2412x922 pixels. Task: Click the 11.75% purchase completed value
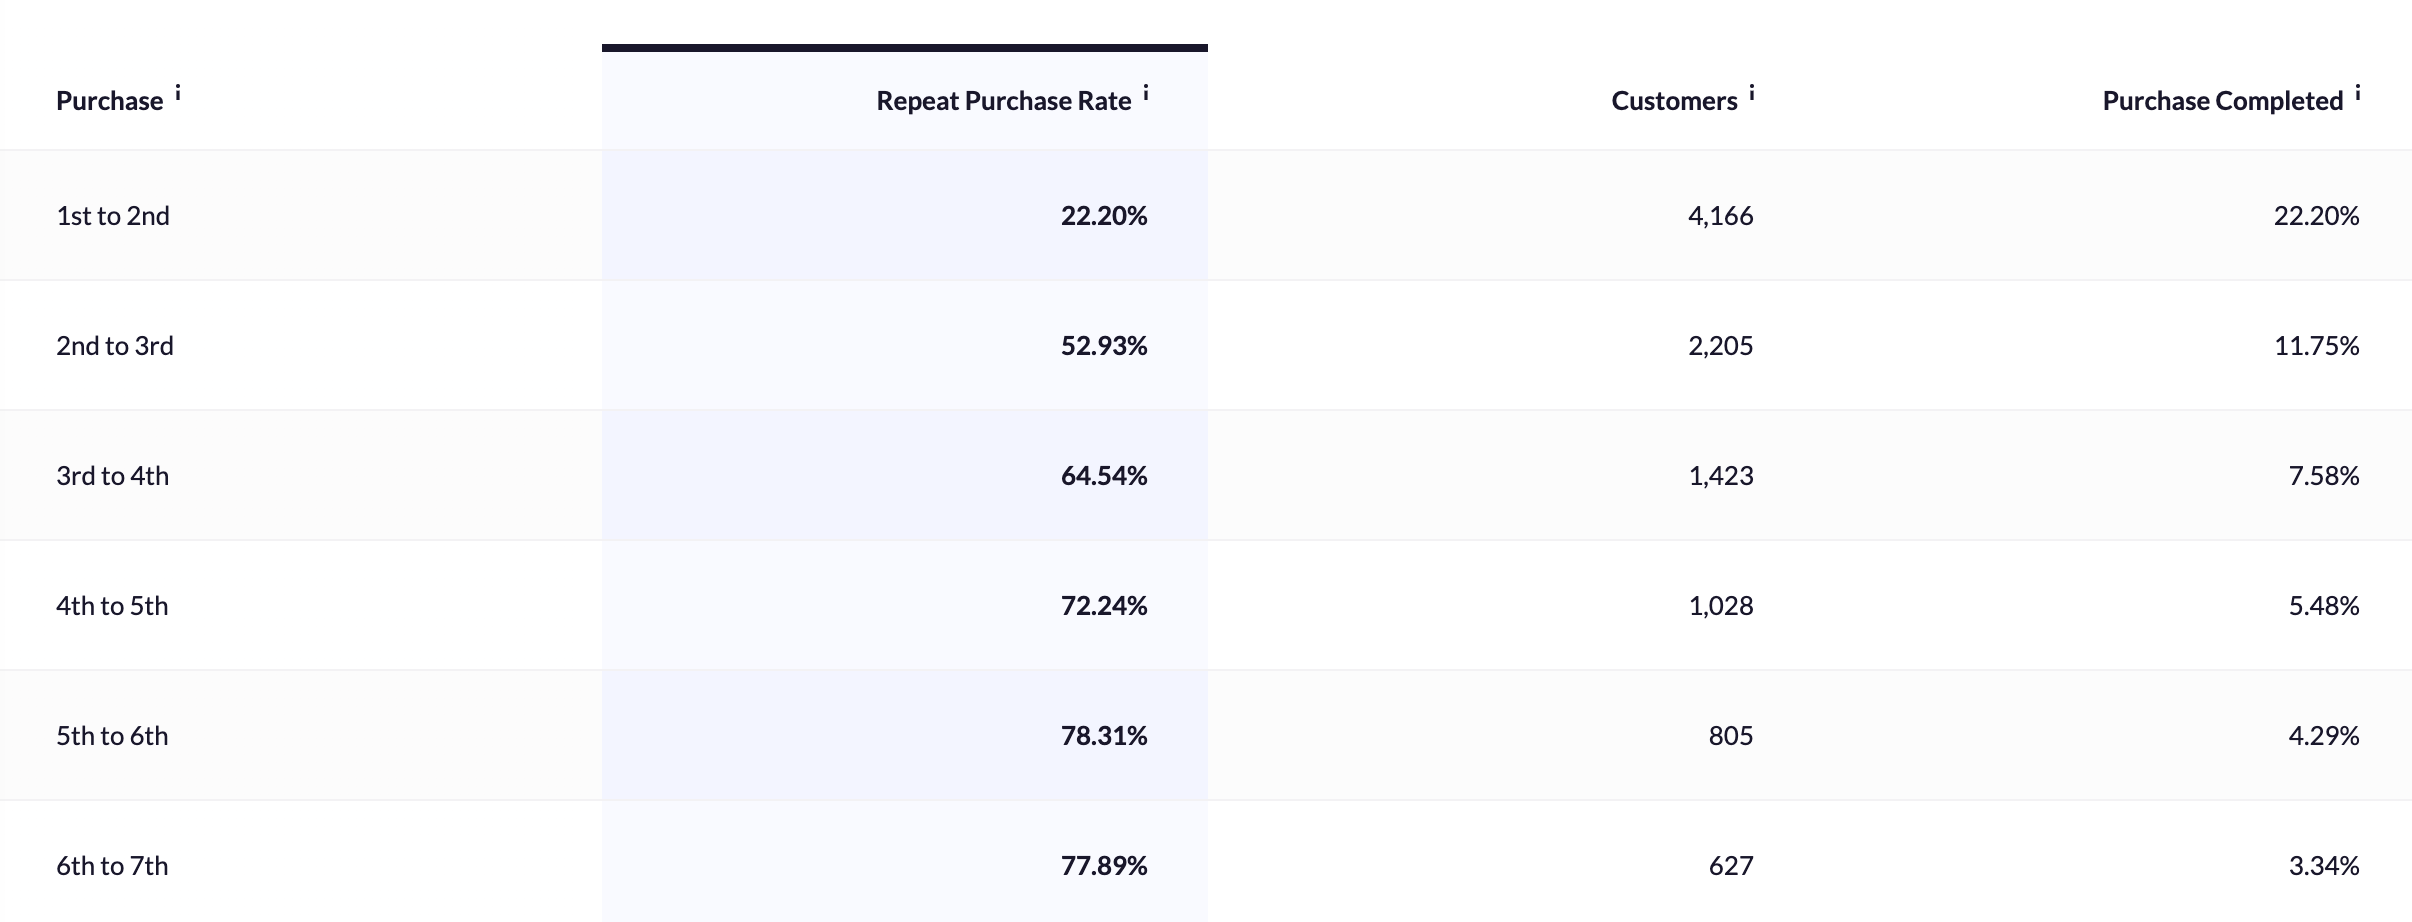tap(2316, 346)
